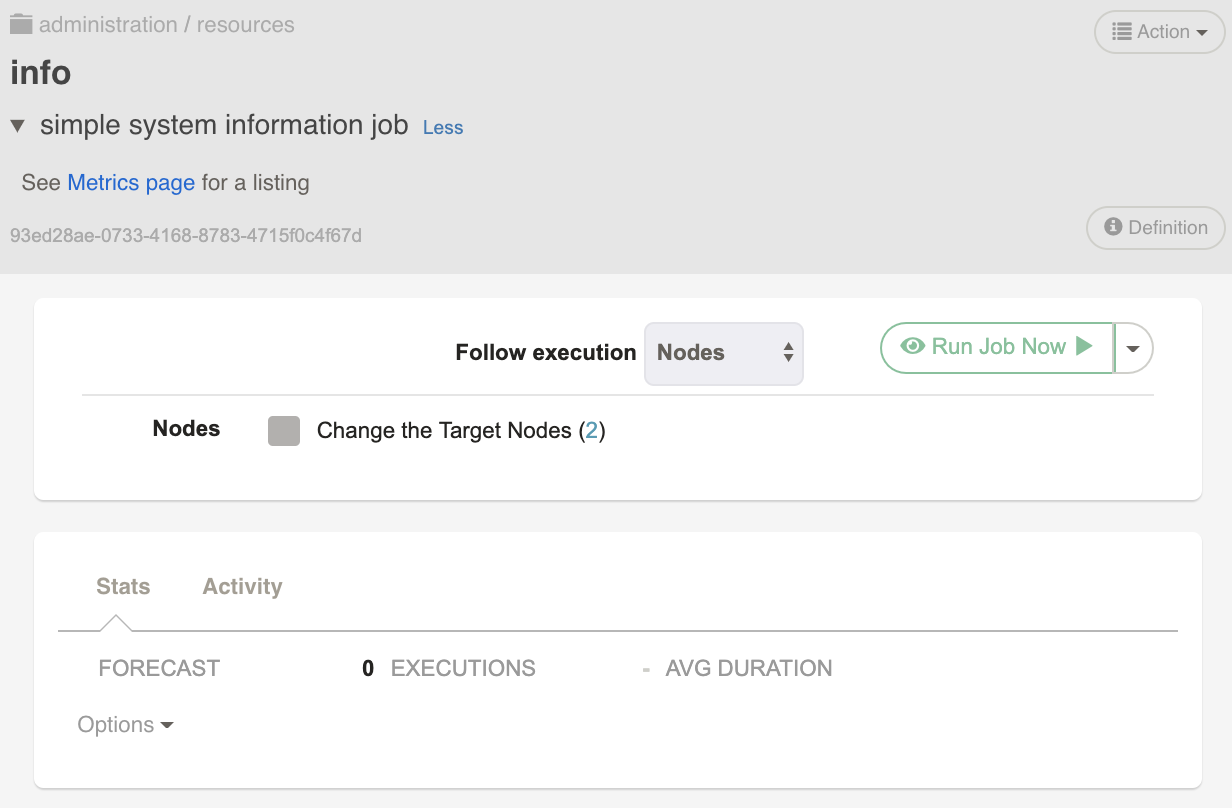
Task: Open the Action dropdown menu
Action: coord(1160,31)
